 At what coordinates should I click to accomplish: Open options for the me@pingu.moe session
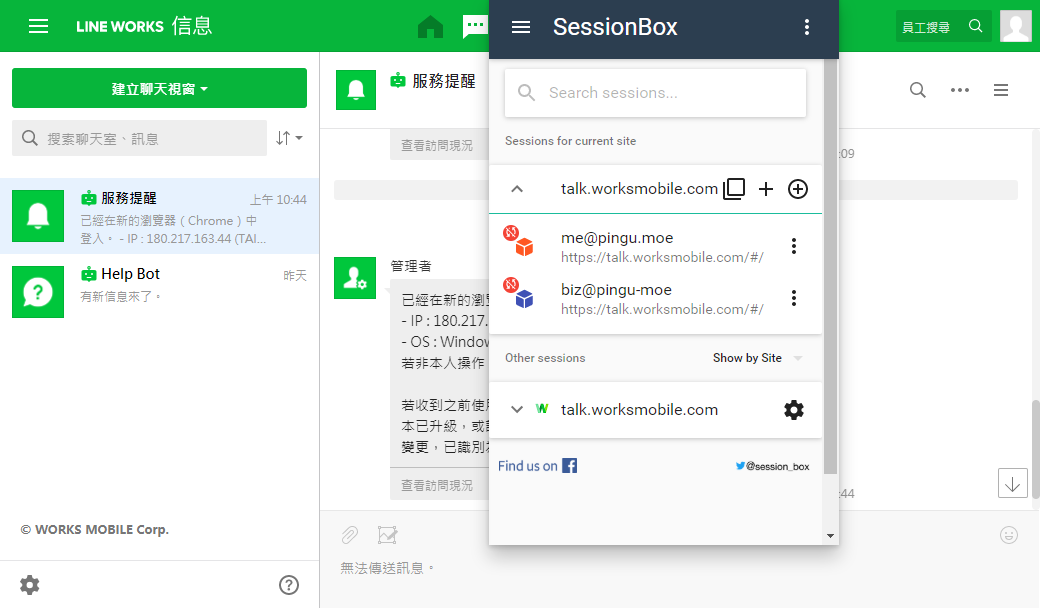pos(793,245)
